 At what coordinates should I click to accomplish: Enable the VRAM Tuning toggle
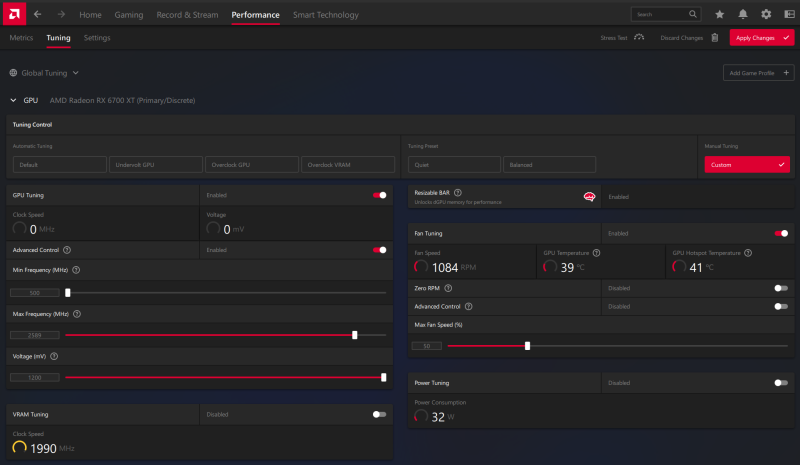(x=380, y=414)
